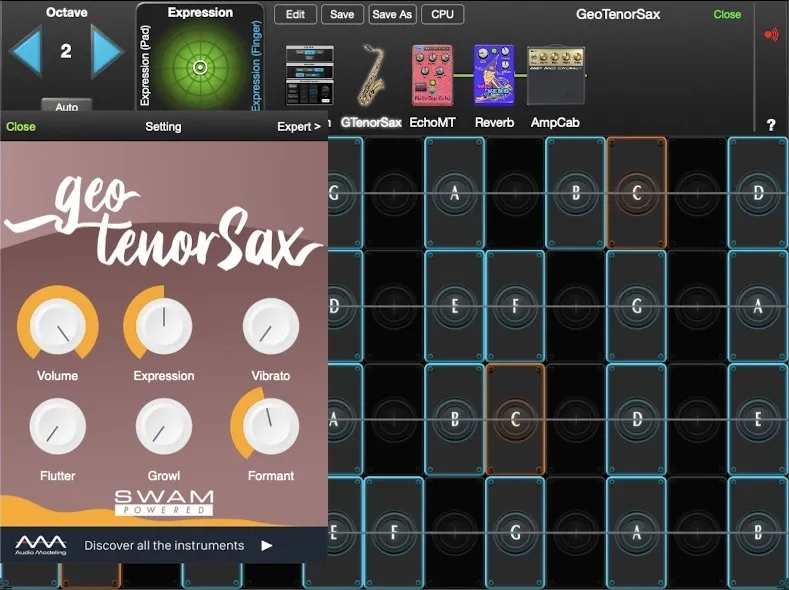Tap the orange C pad in the A-B-C-D-E row
Screen dimensions: 789x590
coord(515,419)
